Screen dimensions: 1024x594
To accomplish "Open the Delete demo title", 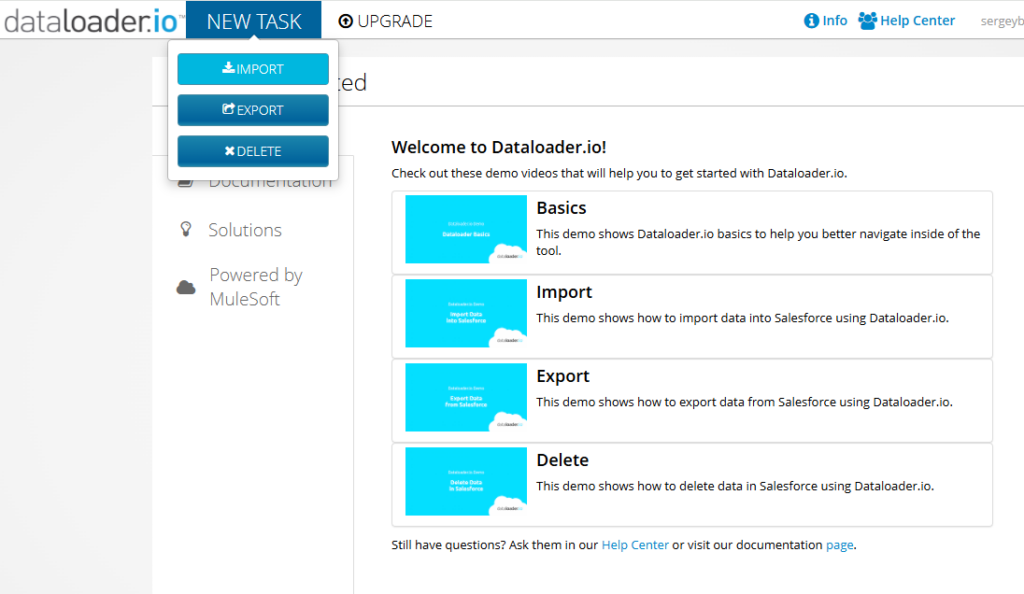I will pos(562,461).
